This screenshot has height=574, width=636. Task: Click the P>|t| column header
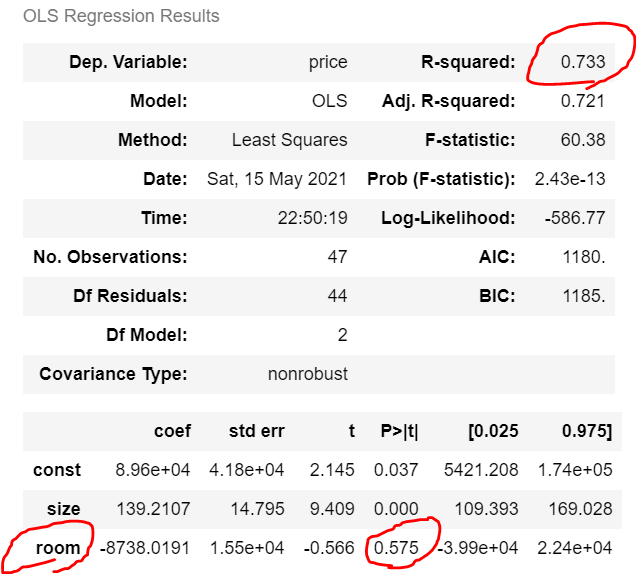coord(400,431)
